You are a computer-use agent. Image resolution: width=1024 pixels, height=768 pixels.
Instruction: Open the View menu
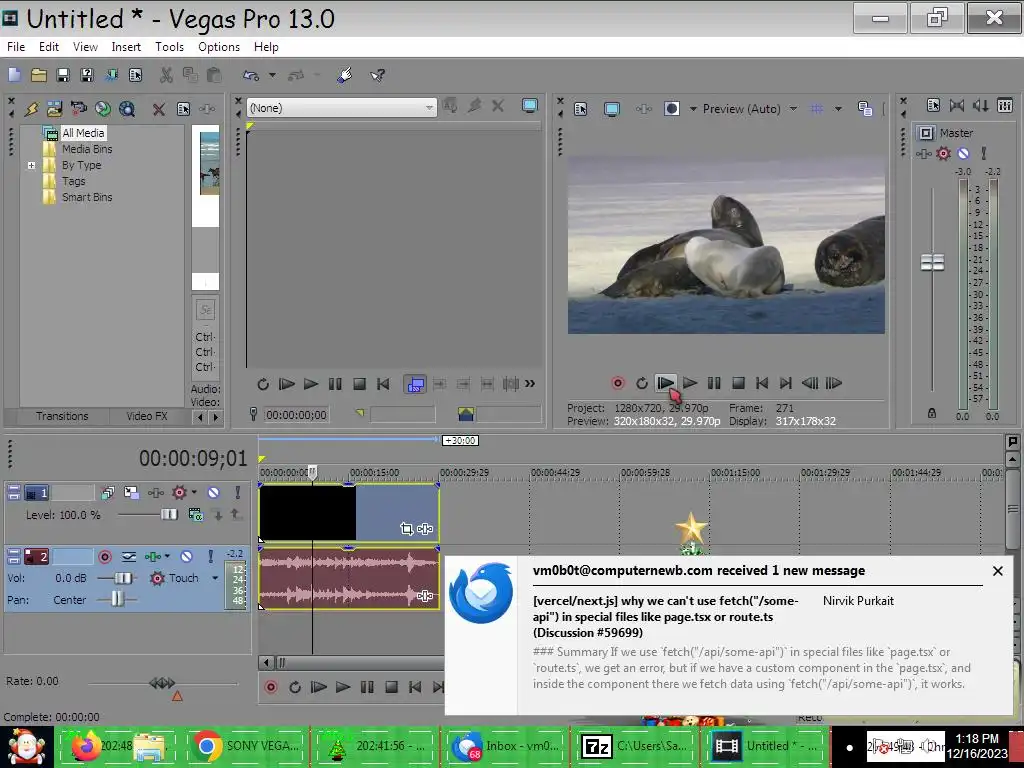pyautogui.click(x=85, y=47)
